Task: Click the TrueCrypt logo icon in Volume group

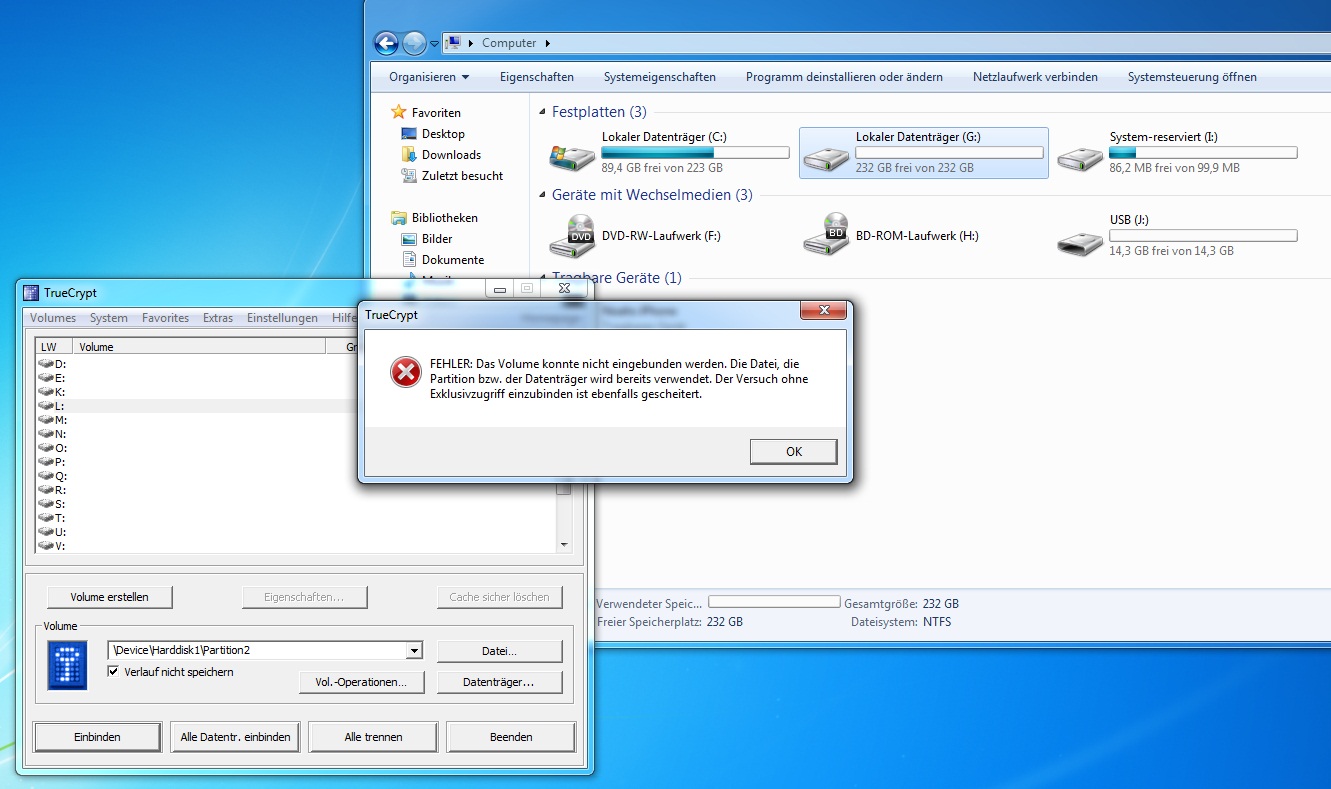Action: tap(67, 666)
